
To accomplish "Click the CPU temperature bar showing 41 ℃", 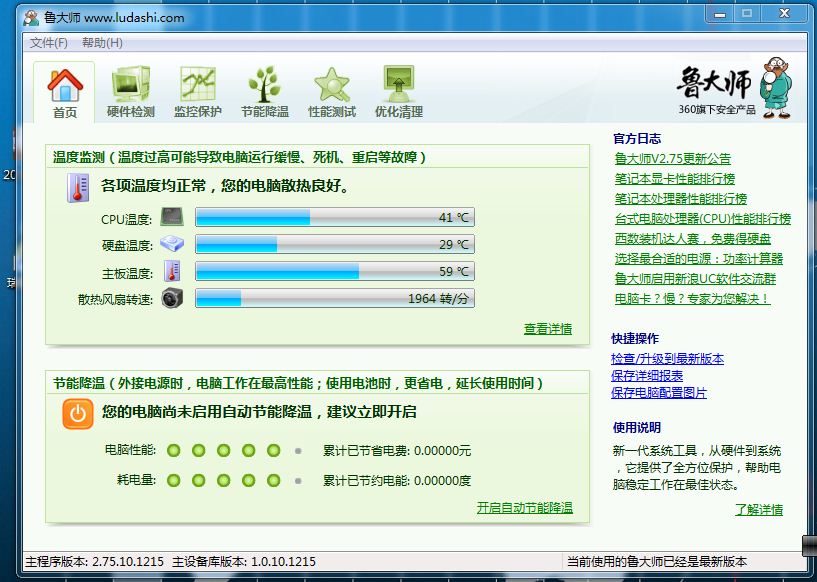I will click(335, 217).
